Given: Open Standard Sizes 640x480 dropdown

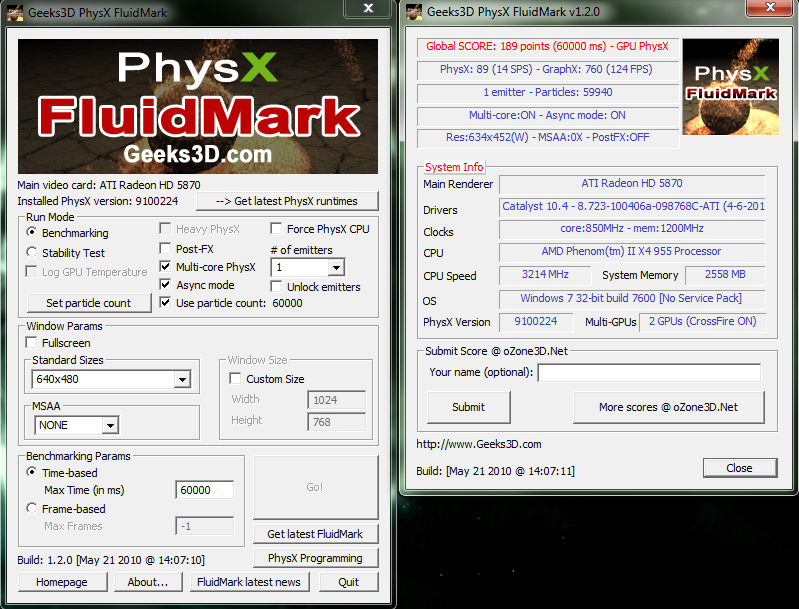Looking at the screenshot, I should tap(182, 379).
